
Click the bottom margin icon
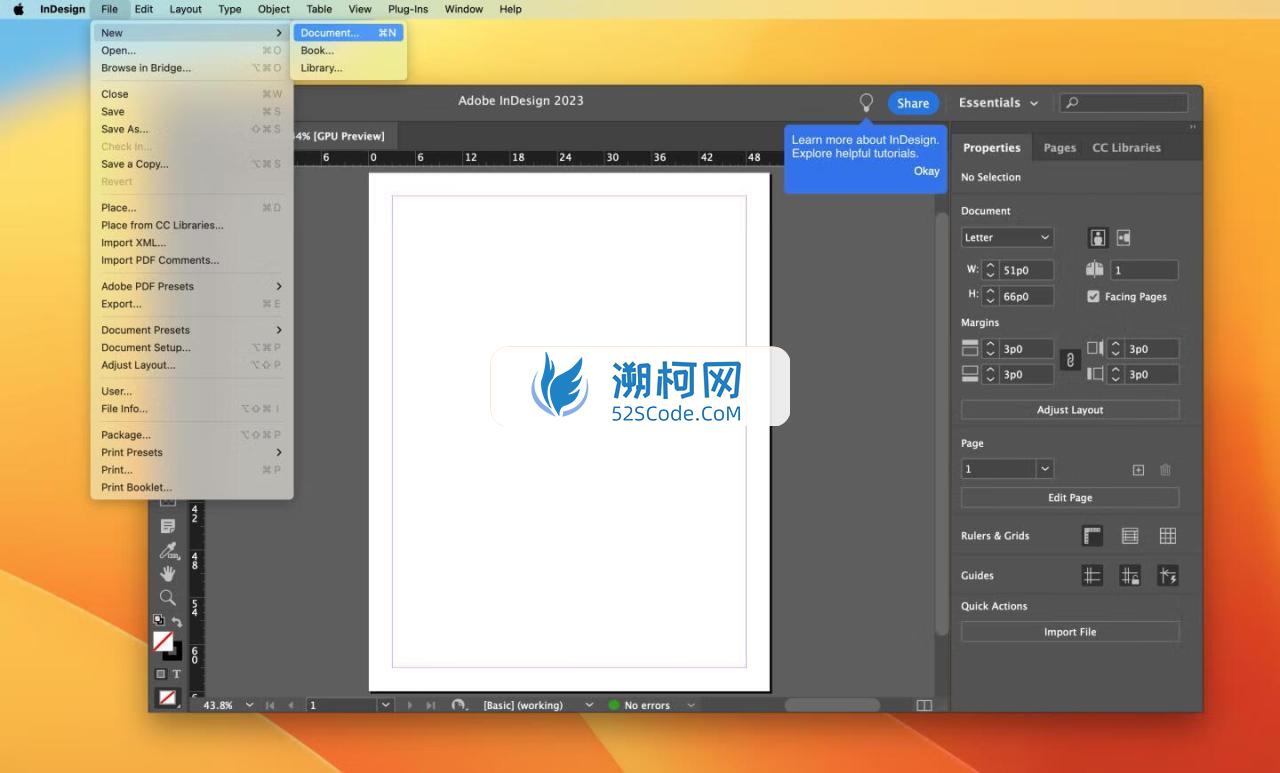[x=969, y=373]
